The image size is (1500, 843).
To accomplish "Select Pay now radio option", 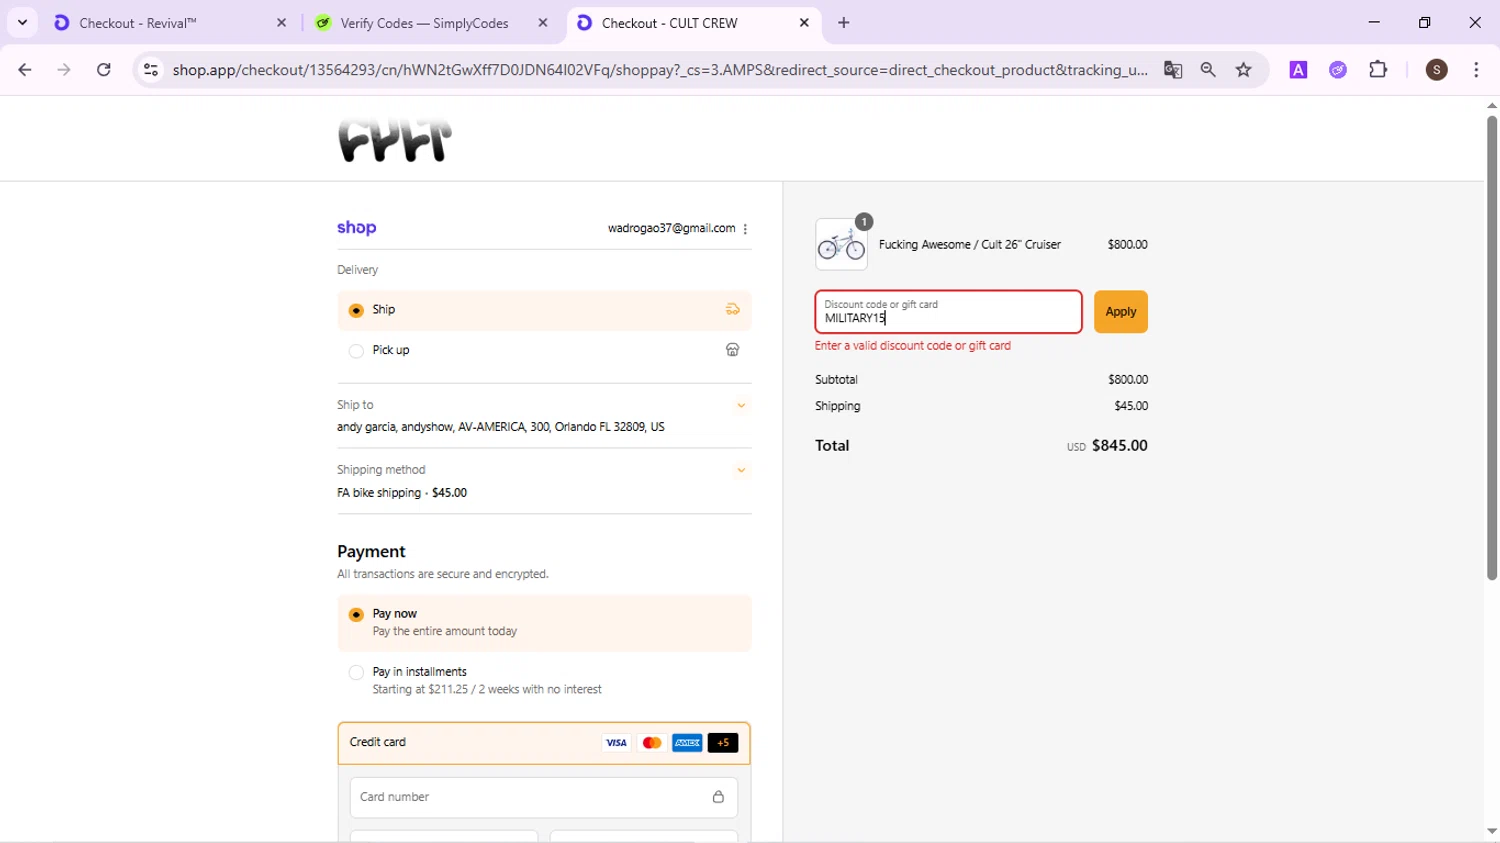I will (x=356, y=614).
